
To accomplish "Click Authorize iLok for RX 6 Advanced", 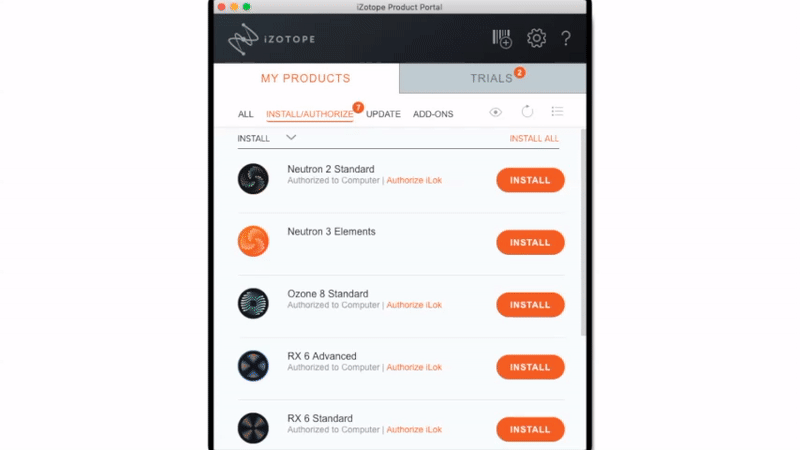I will (x=414, y=367).
